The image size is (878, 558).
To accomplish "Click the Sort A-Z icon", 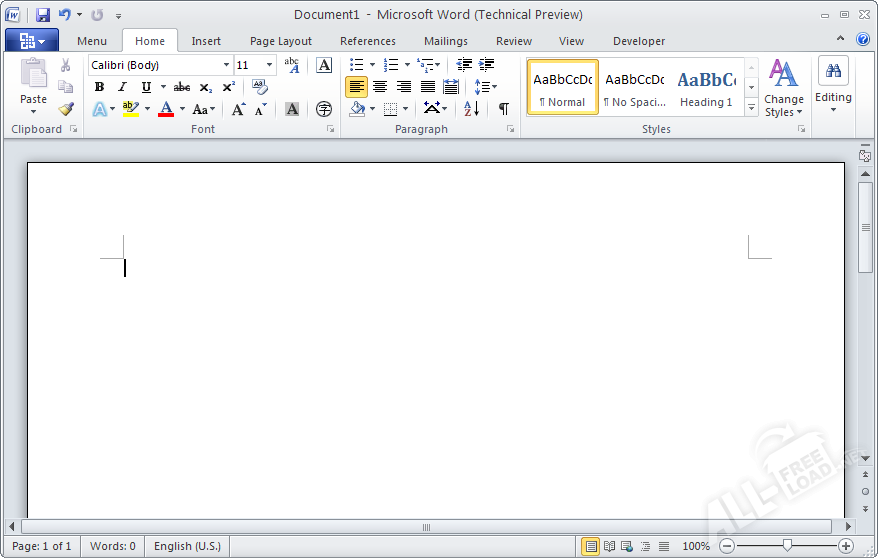I will [x=472, y=109].
